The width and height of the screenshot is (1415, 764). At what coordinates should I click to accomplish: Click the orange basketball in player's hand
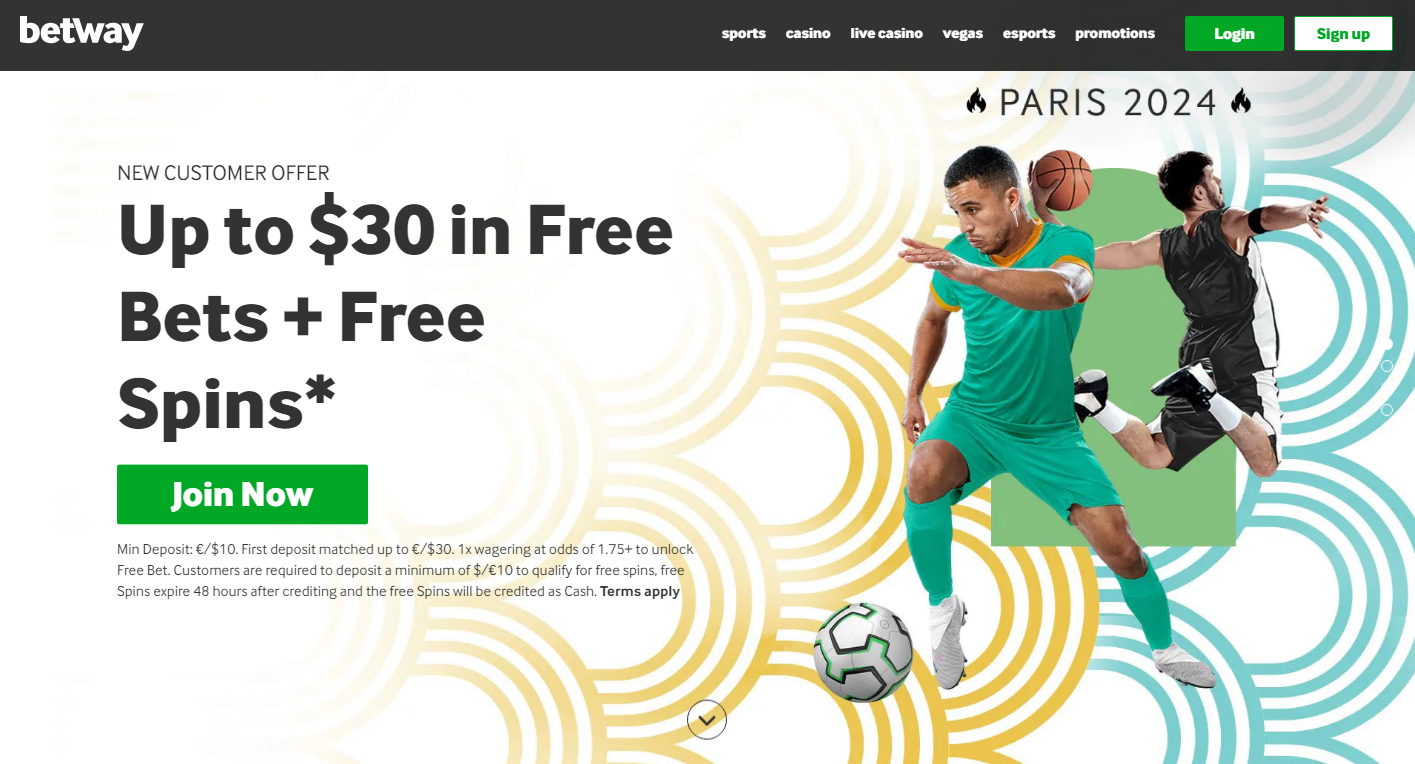[x=1062, y=180]
